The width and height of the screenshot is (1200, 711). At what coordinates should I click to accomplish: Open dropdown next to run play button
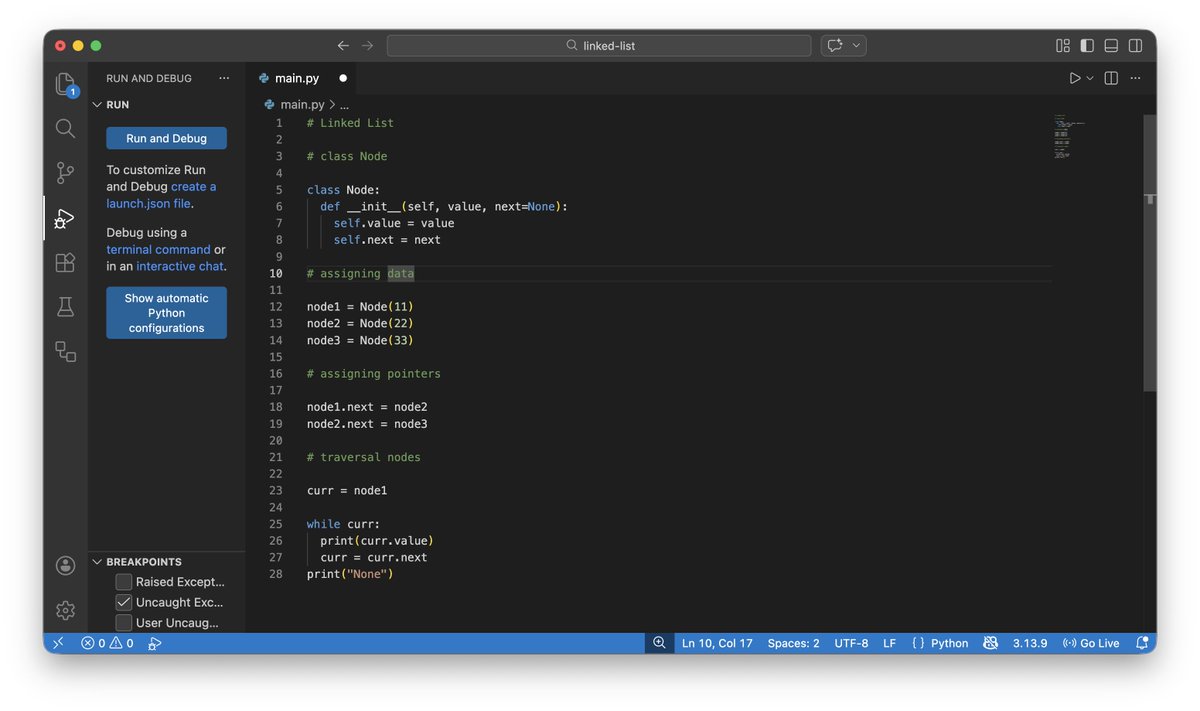click(1090, 78)
